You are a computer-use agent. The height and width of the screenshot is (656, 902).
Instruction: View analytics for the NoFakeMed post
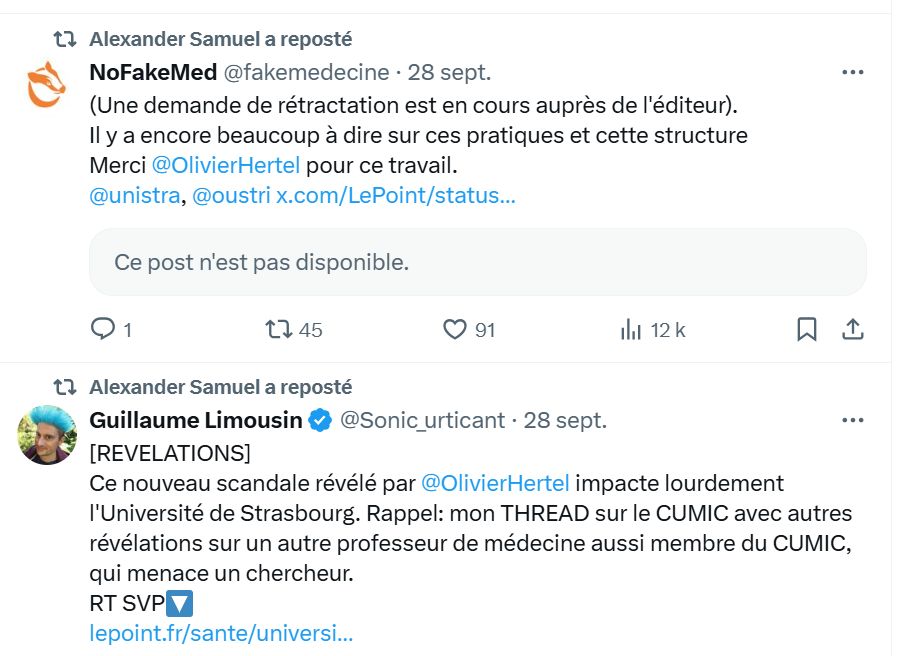tap(632, 329)
